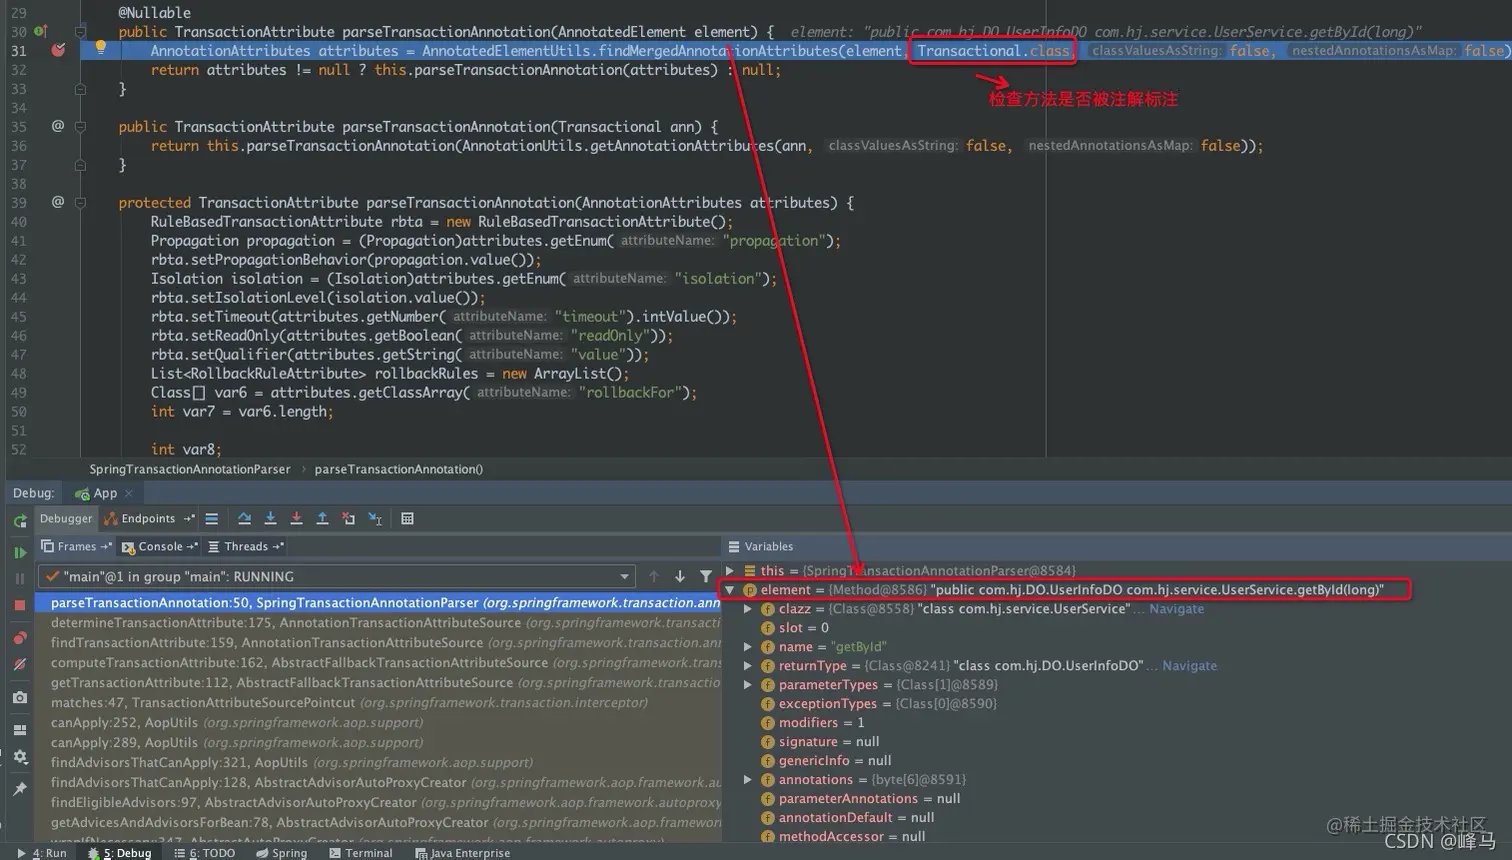Click the SpringTransactionAnnotationParser breadcrumb
This screenshot has height=860, width=1512.
coord(190,469)
